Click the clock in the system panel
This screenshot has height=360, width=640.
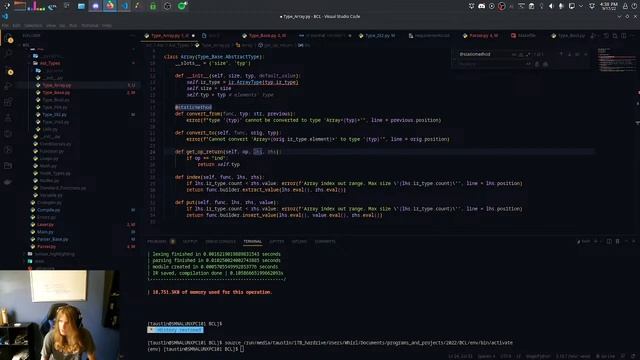pyautogui.click(x=608, y=6)
